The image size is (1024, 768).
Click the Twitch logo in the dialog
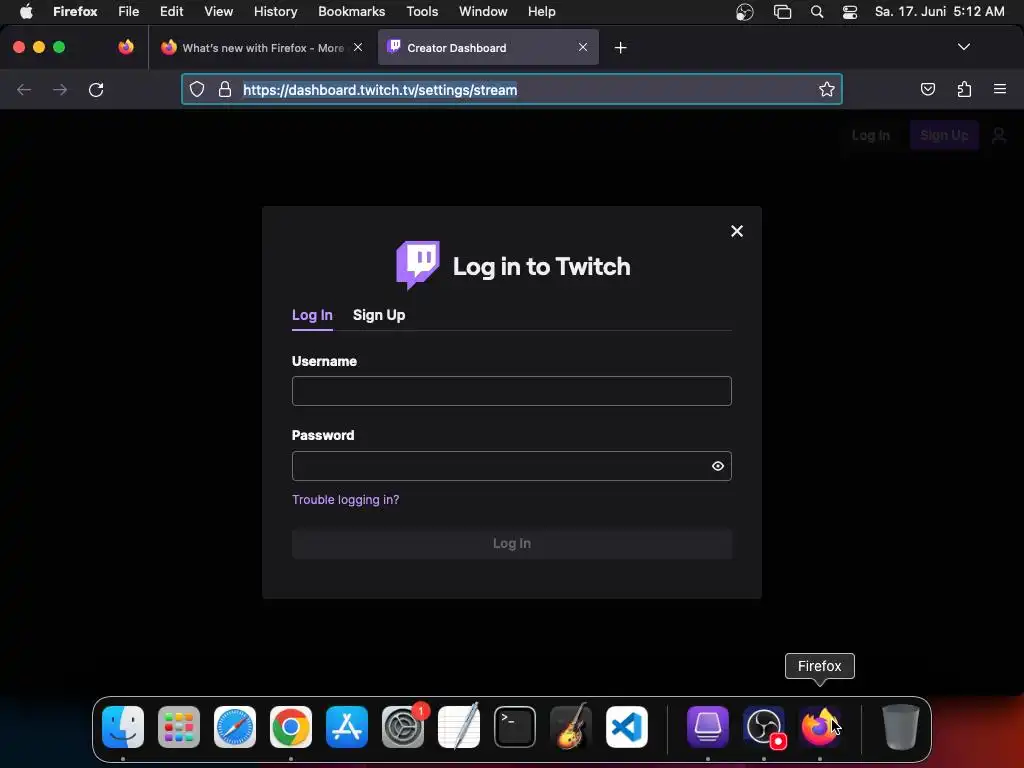[x=418, y=264]
